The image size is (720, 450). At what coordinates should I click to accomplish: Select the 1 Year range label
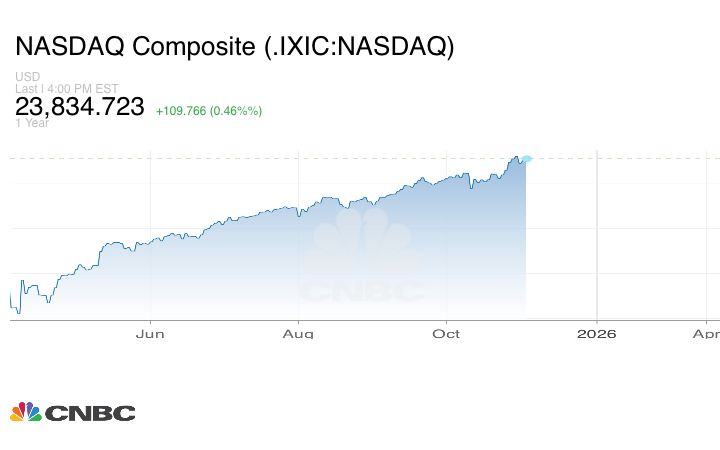coord(30,123)
